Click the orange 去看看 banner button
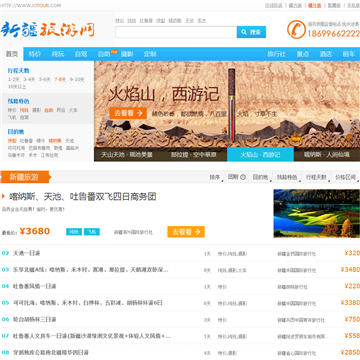The width and height of the screenshot is (360, 360). tap(128, 113)
